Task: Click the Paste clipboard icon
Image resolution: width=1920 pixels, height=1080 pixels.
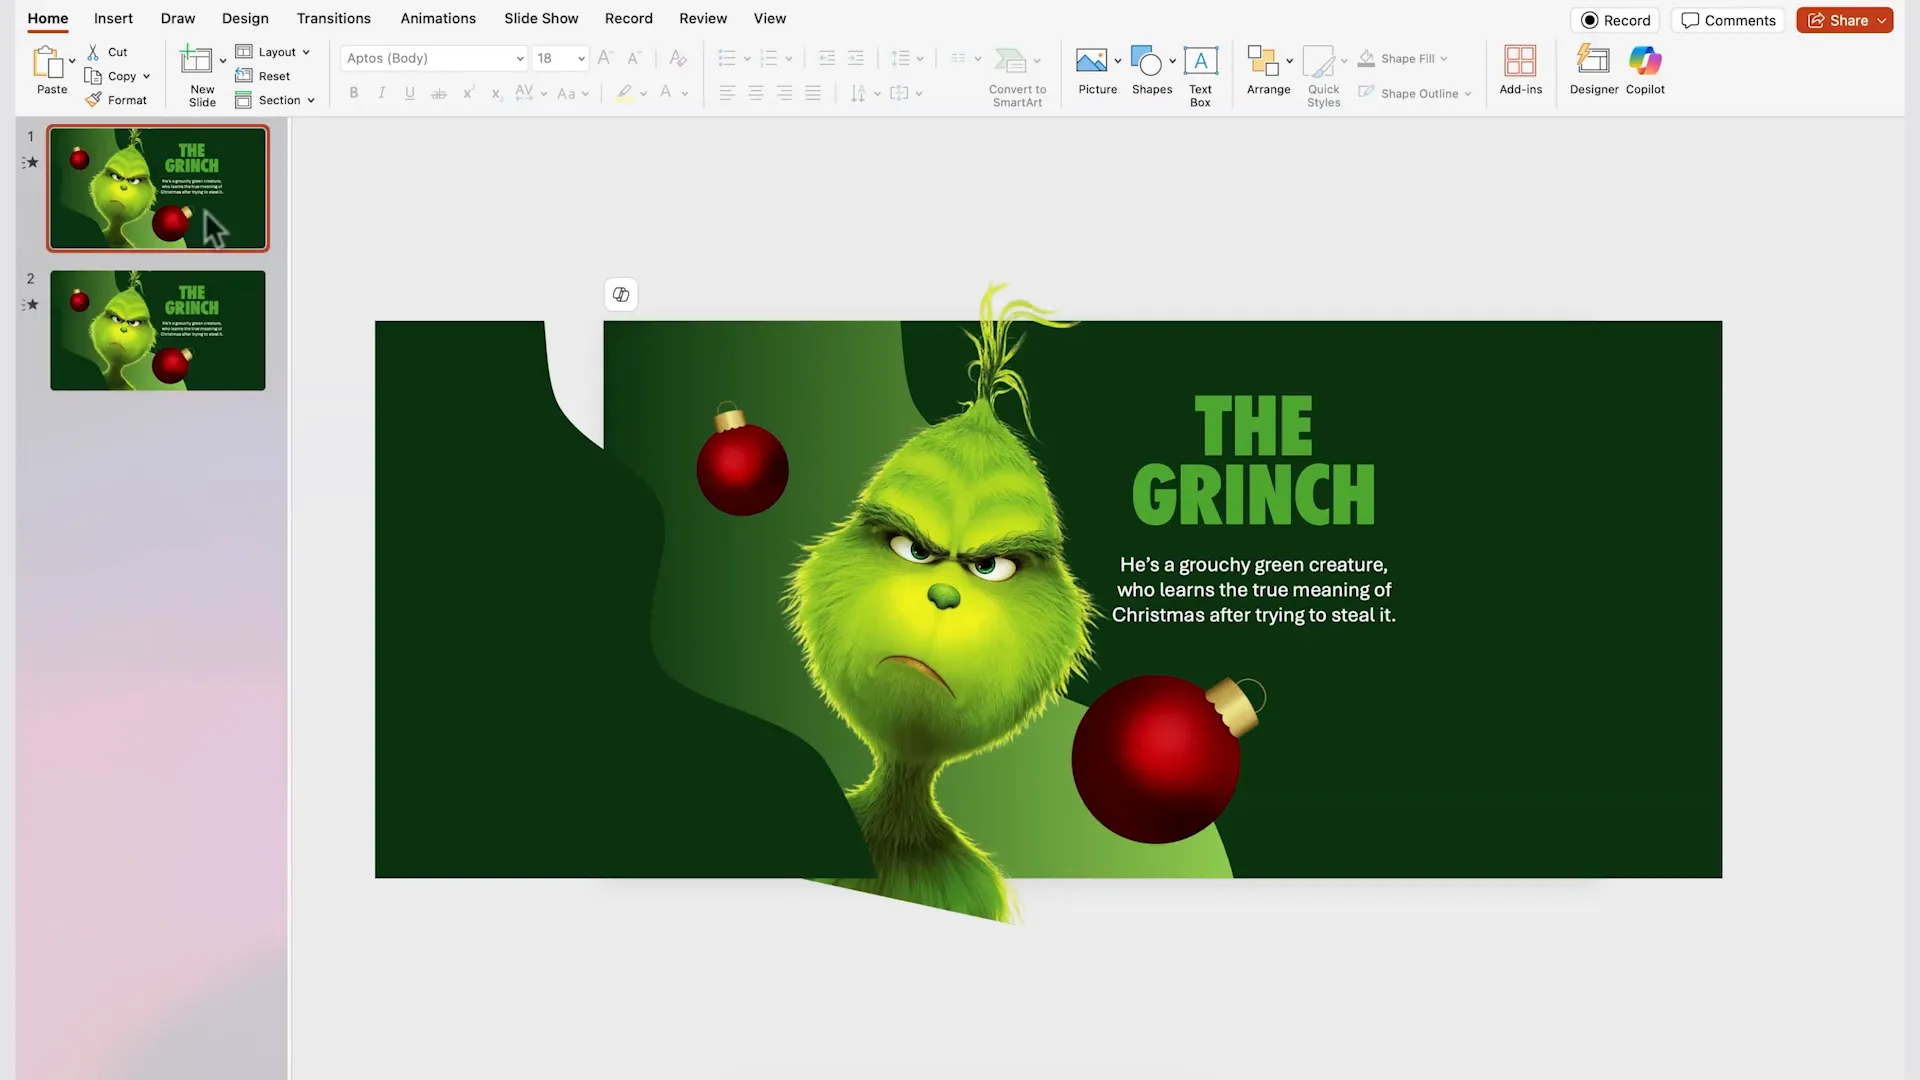Action: pos(47,62)
